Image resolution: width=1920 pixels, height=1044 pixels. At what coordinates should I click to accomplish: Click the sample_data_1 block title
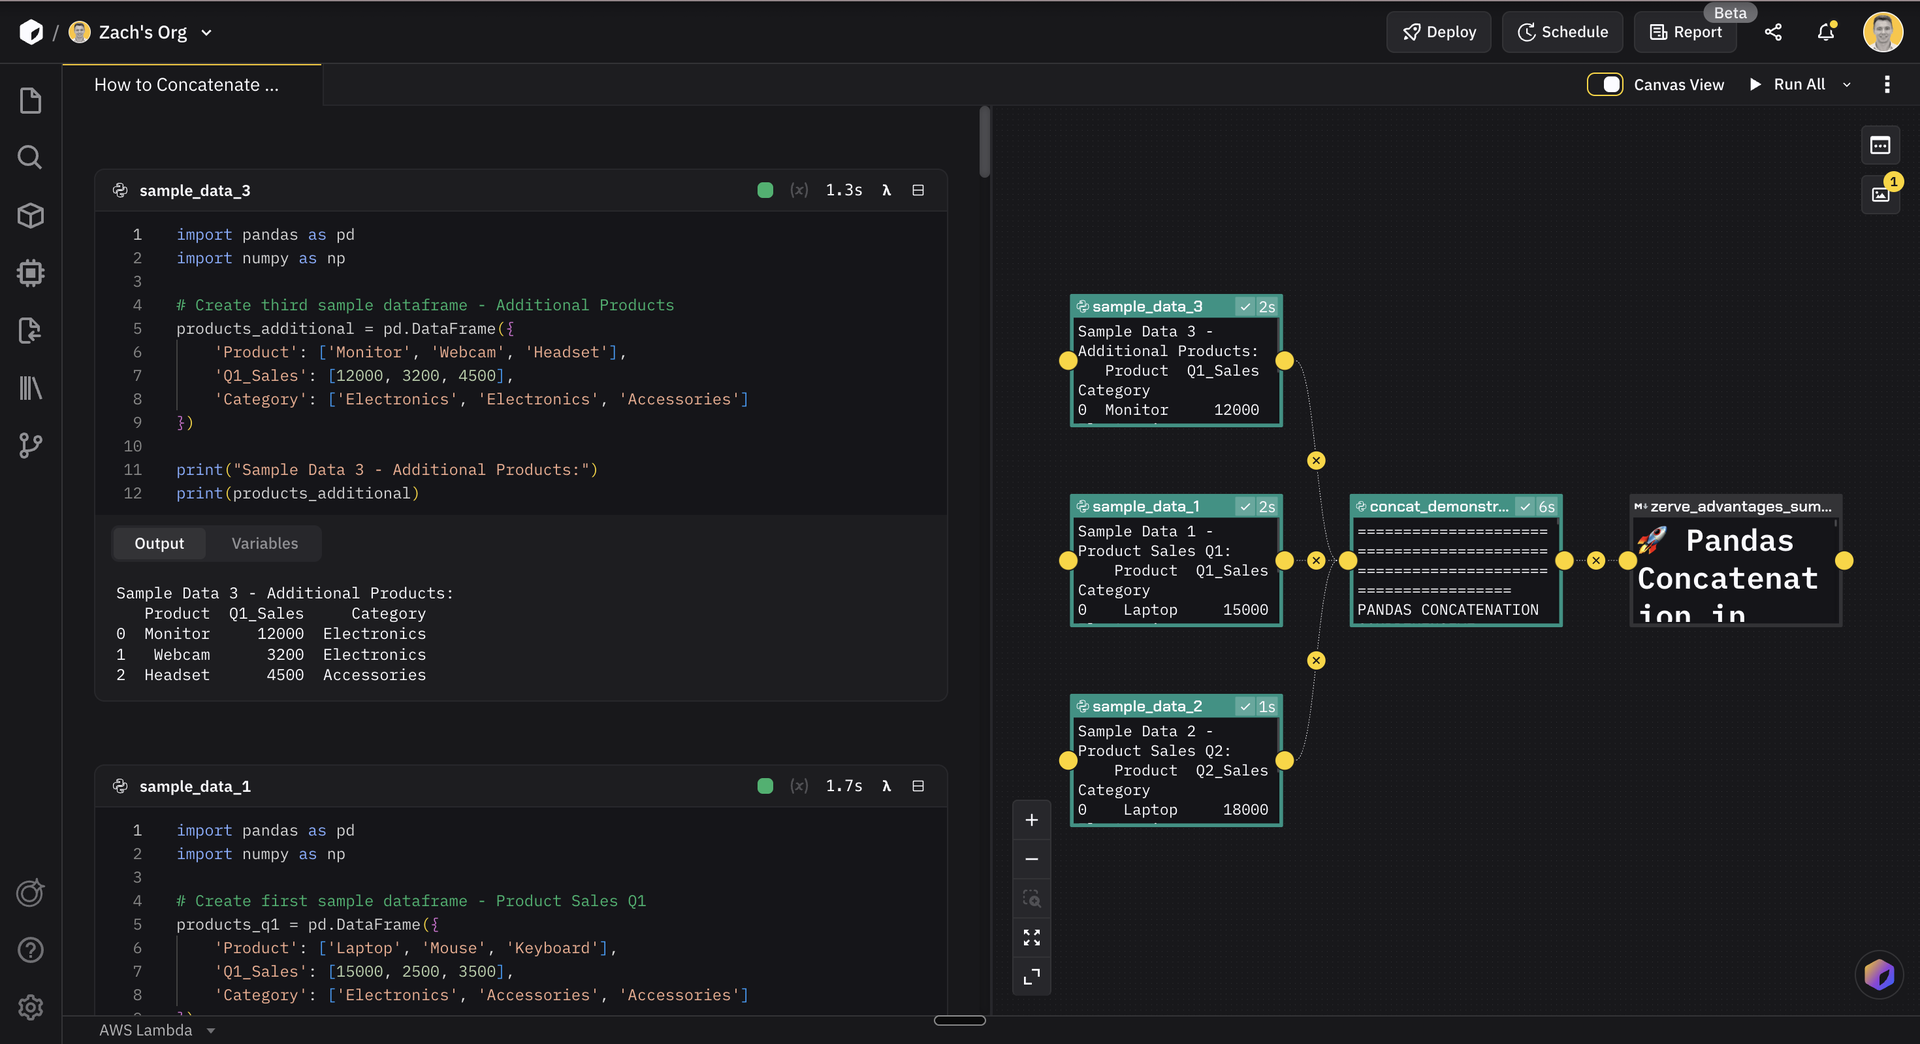(x=195, y=786)
